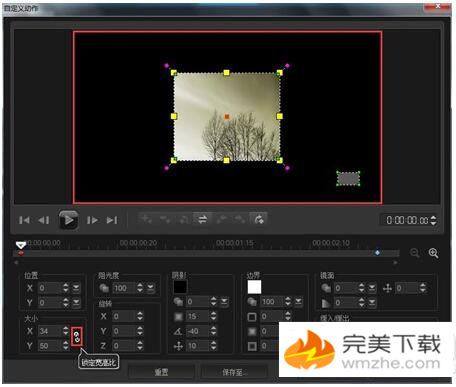Toggle the lock aspect ratio chain icon
This screenshot has height=387, width=456.
click(x=77, y=336)
